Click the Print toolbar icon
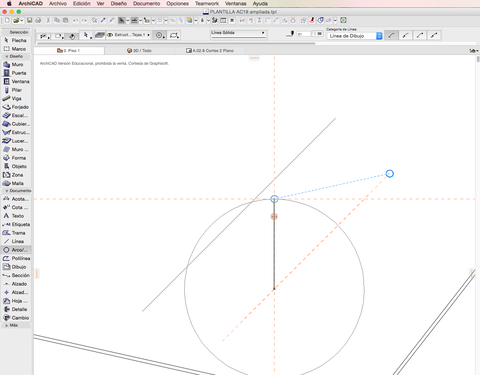The height and width of the screenshot is (375, 480). pyautogui.click(x=38, y=21)
